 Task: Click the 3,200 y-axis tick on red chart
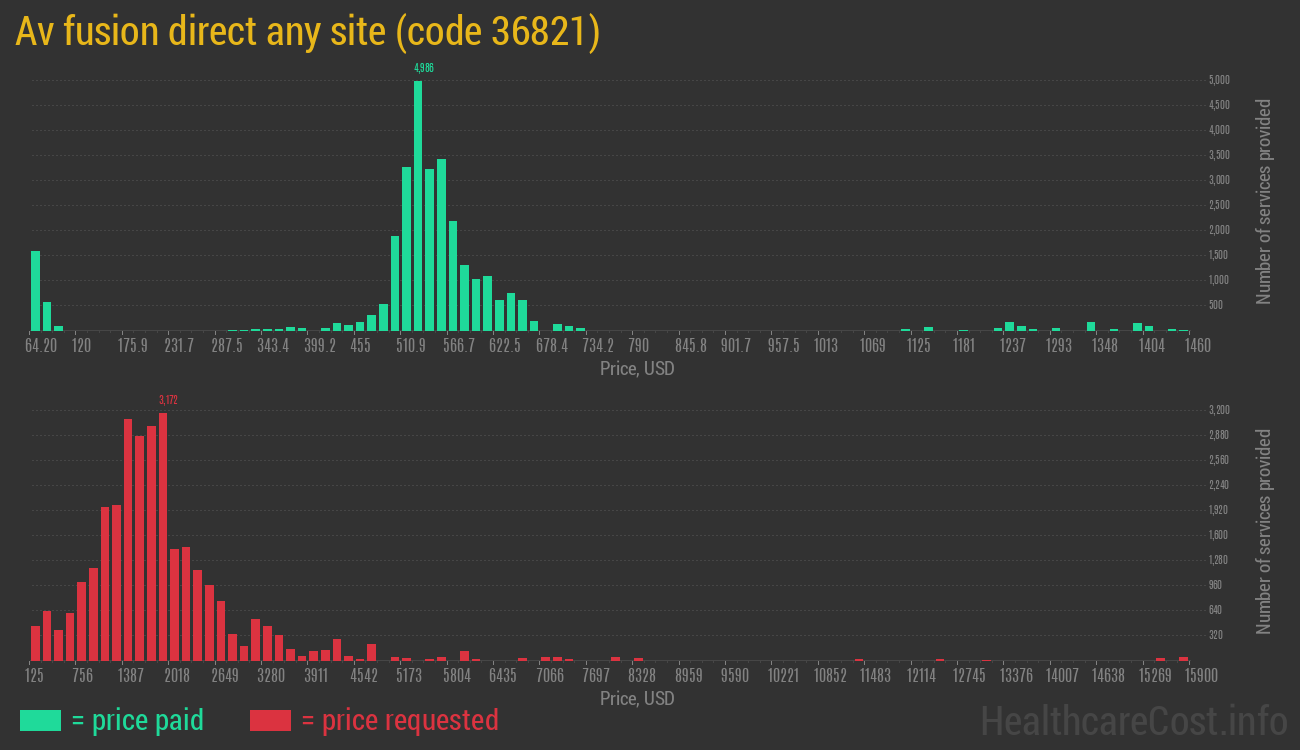1219,410
